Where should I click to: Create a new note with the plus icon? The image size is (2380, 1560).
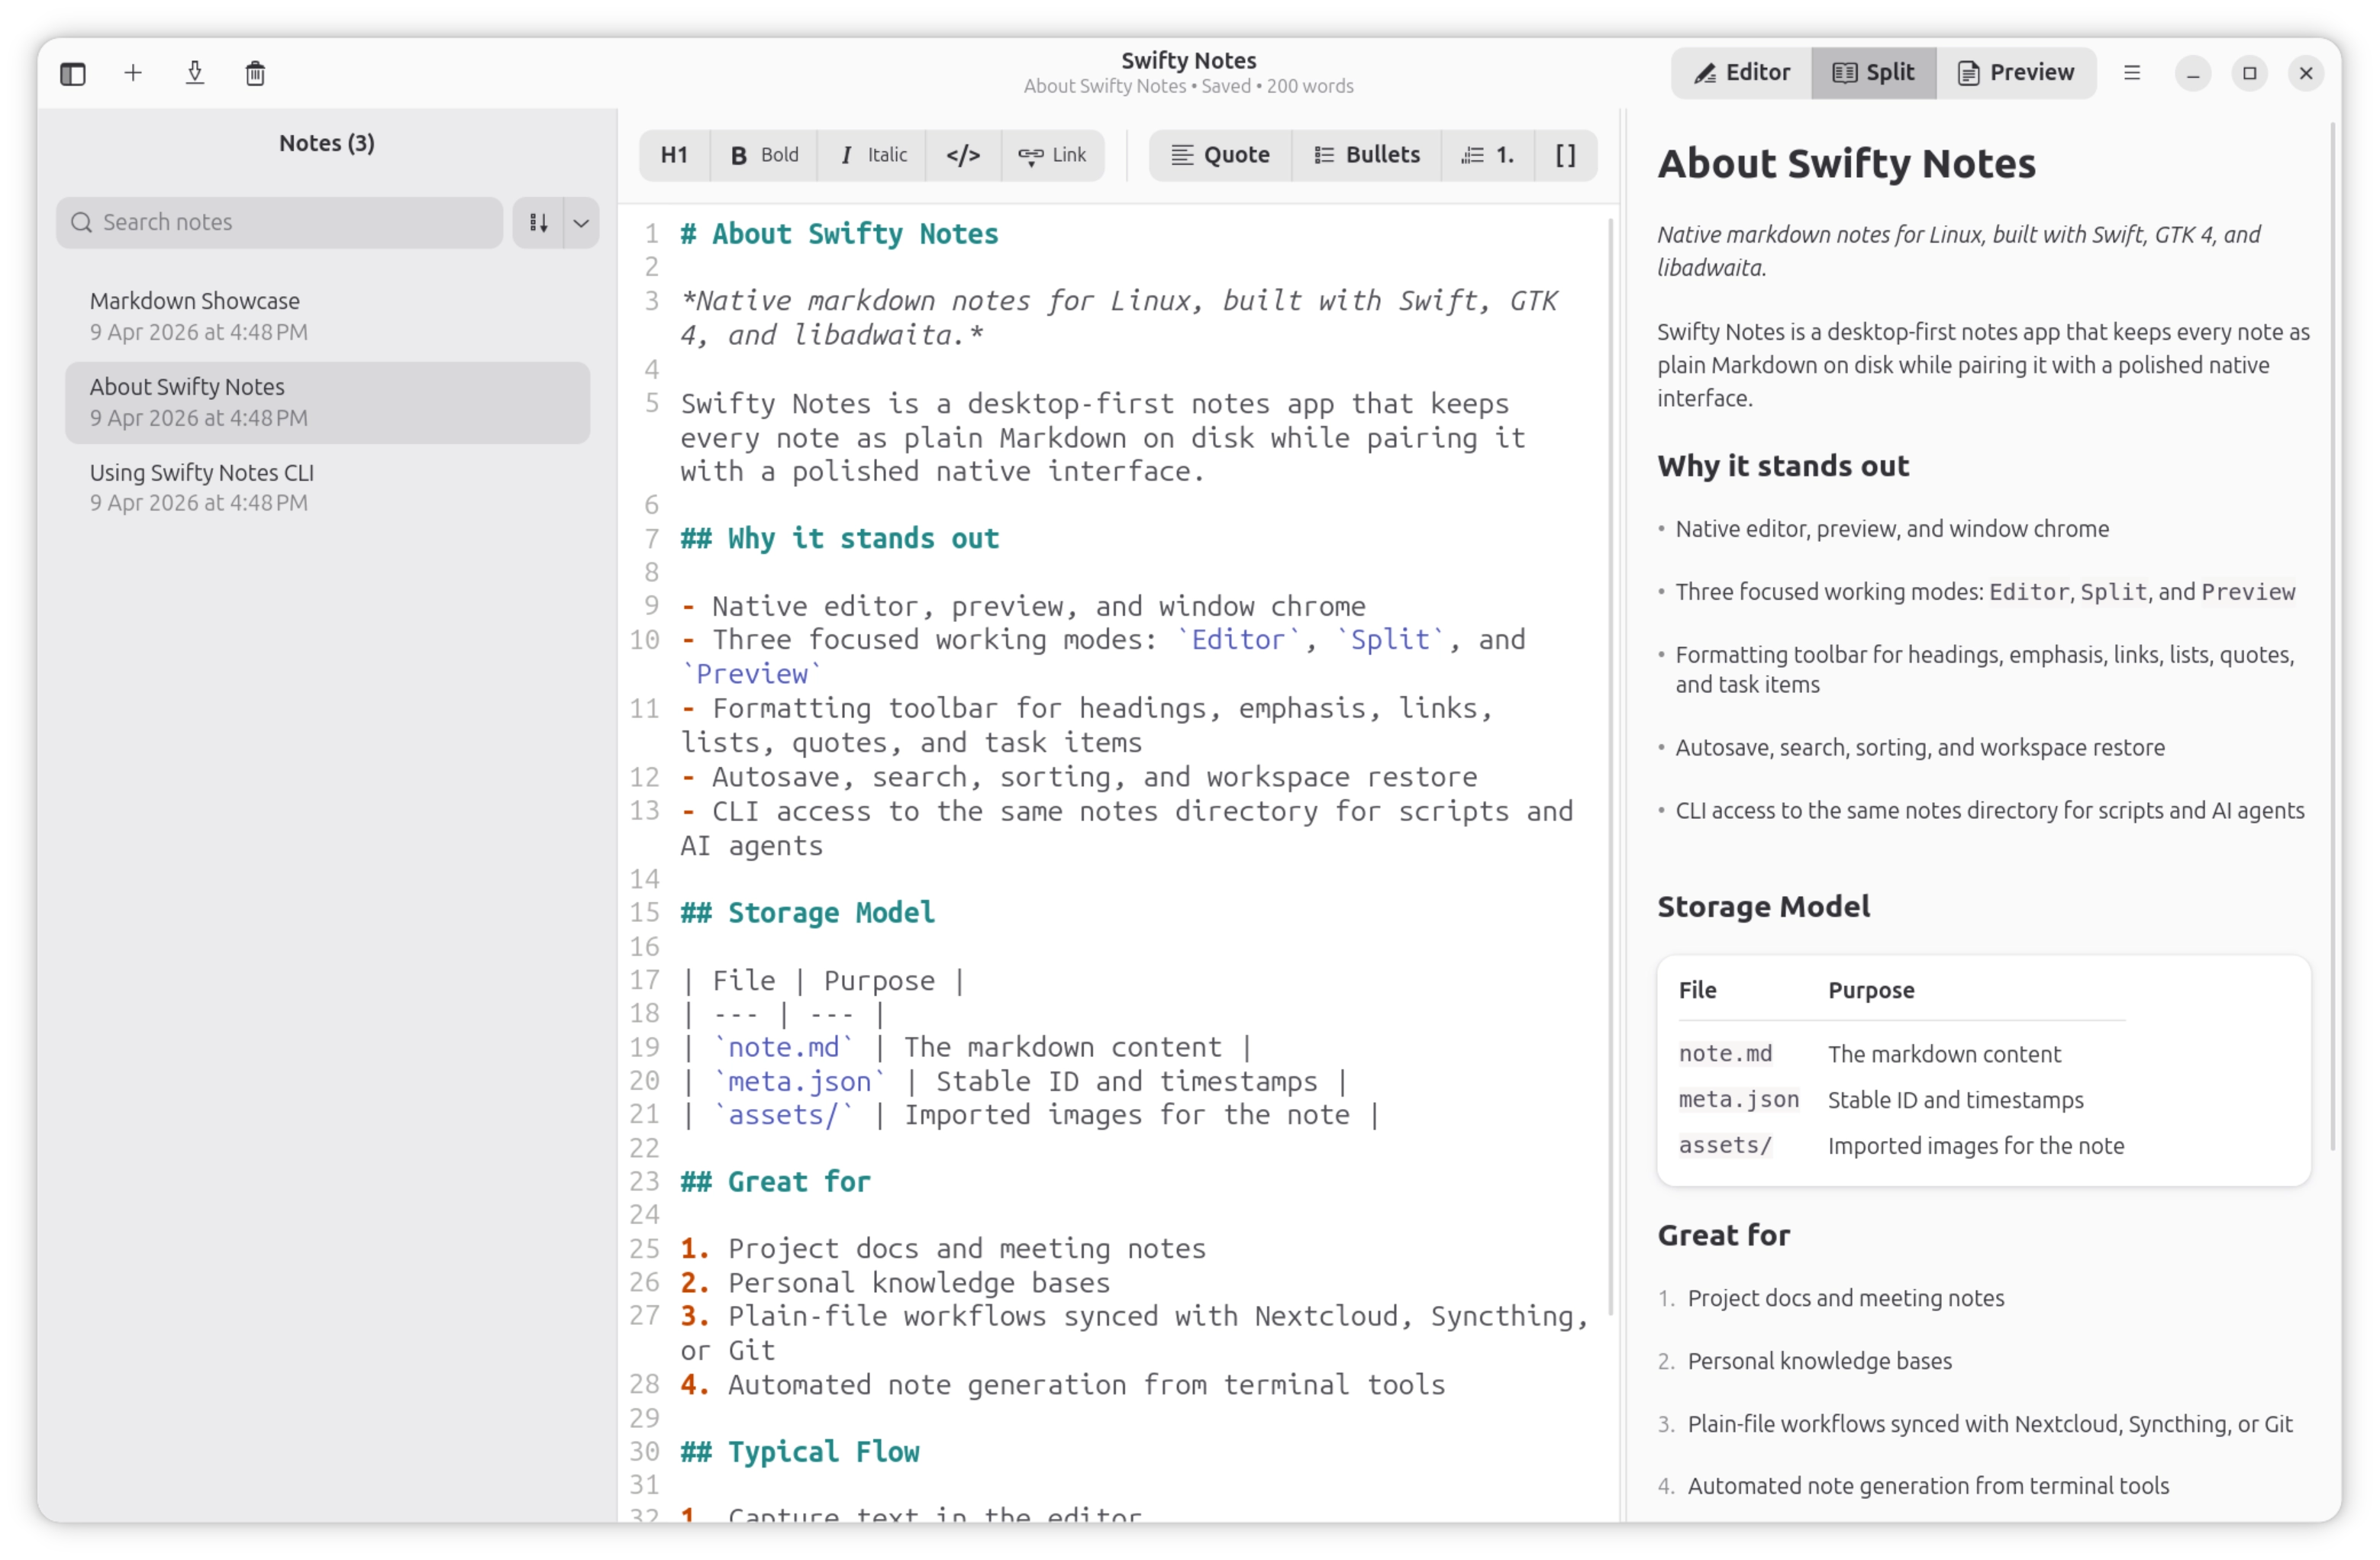tap(133, 73)
